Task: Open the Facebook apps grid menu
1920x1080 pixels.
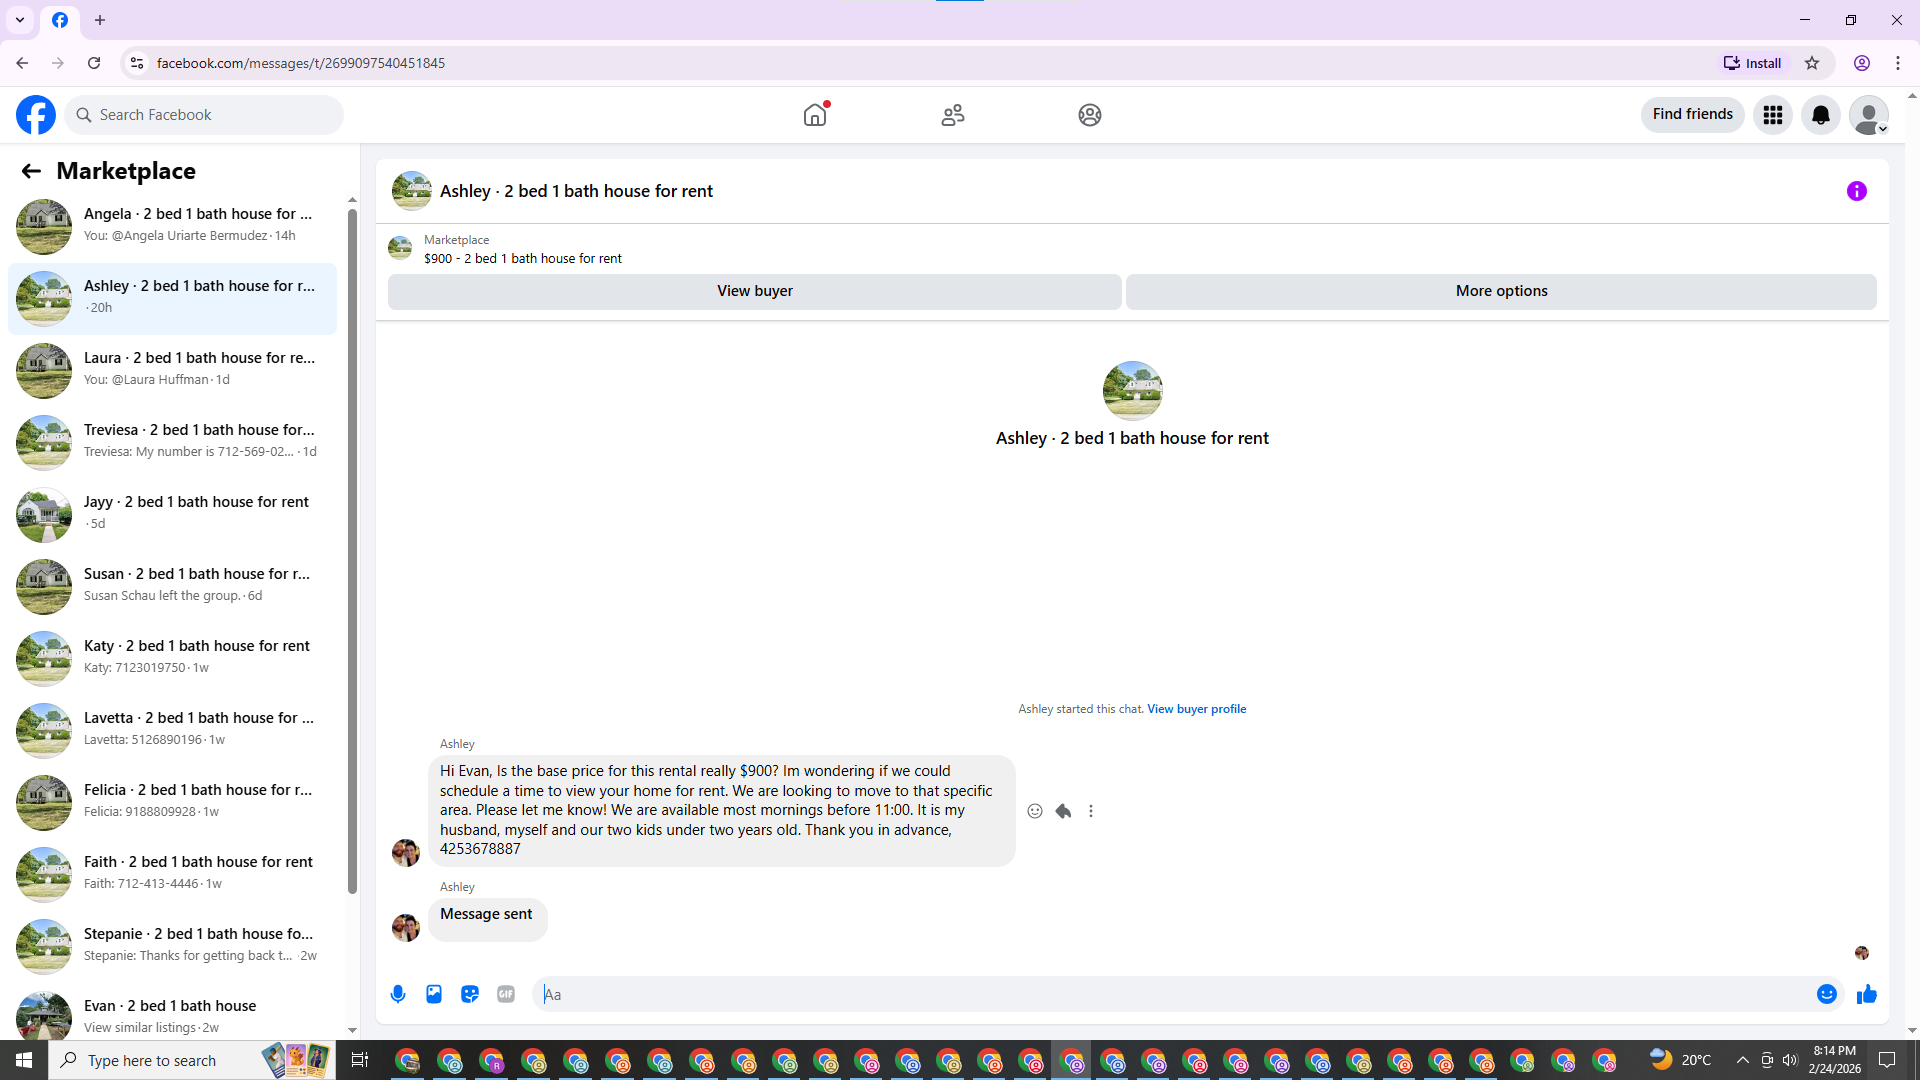Action: click(x=1773, y=115)
